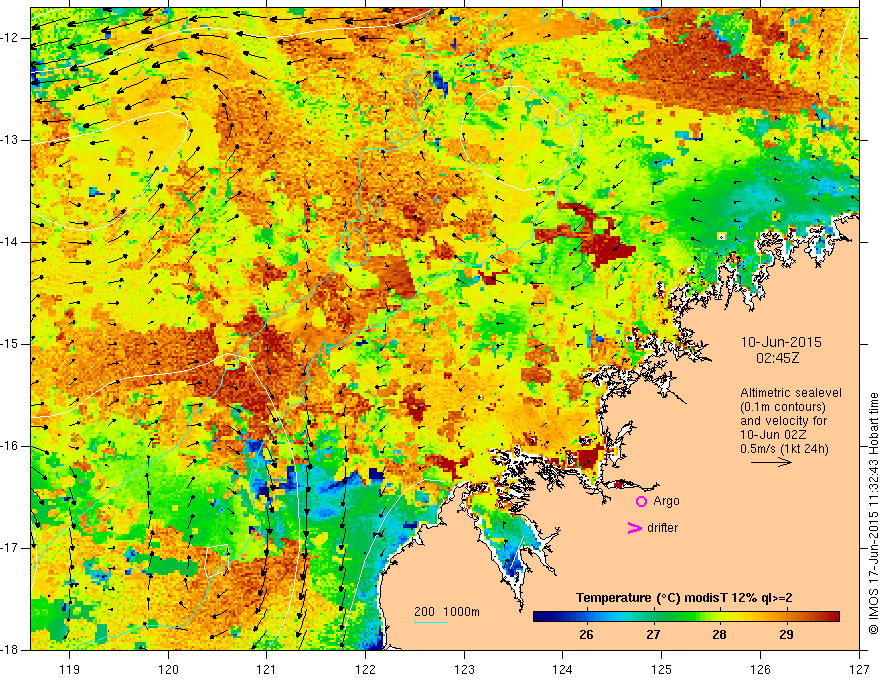Click latitude axis label -13
880x680 pixels.
10,140
